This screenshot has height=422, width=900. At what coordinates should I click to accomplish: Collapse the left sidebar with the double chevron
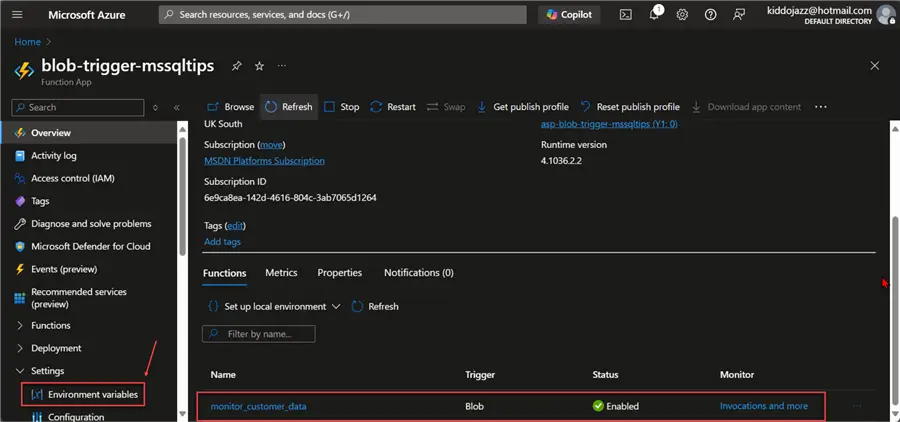(x=177, y=107)
